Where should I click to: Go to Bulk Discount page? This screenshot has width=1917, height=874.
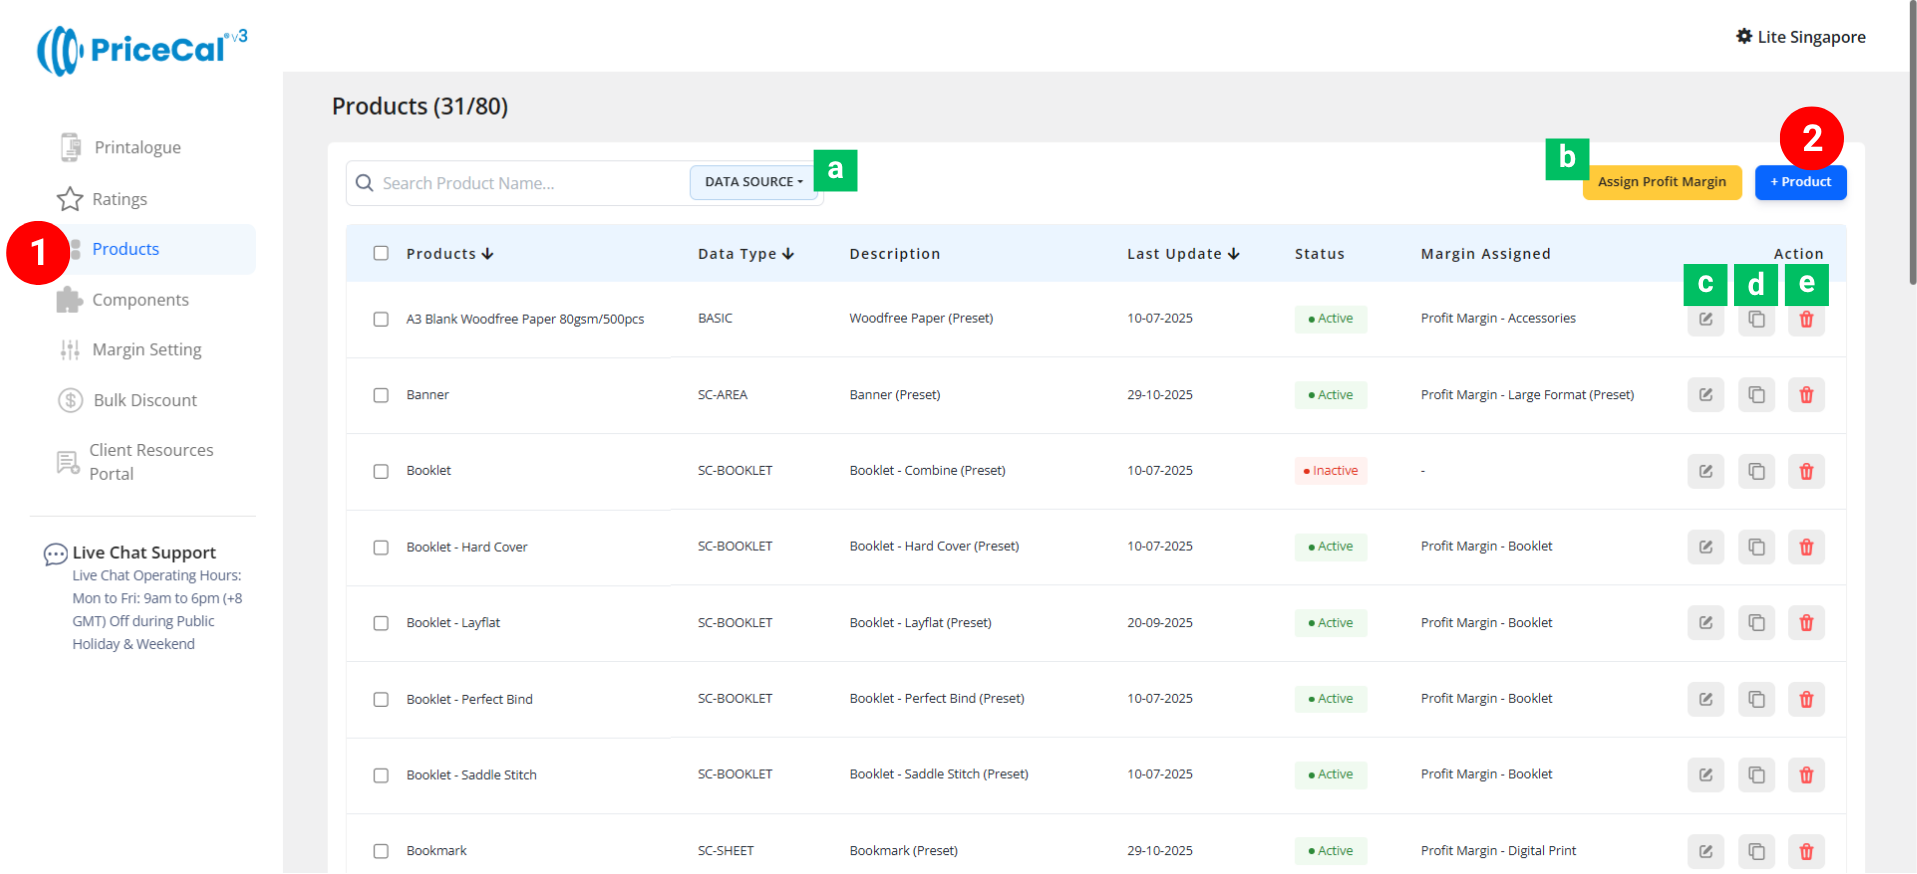tap(145, 400)
